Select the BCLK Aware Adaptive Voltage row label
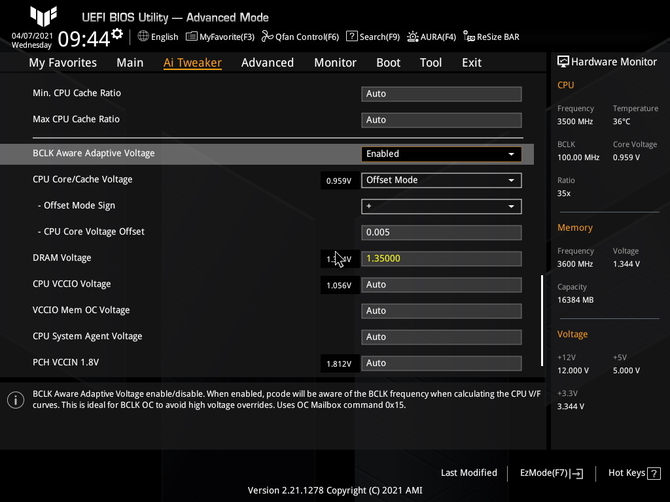670x502 pixels. tap(94, 153)
